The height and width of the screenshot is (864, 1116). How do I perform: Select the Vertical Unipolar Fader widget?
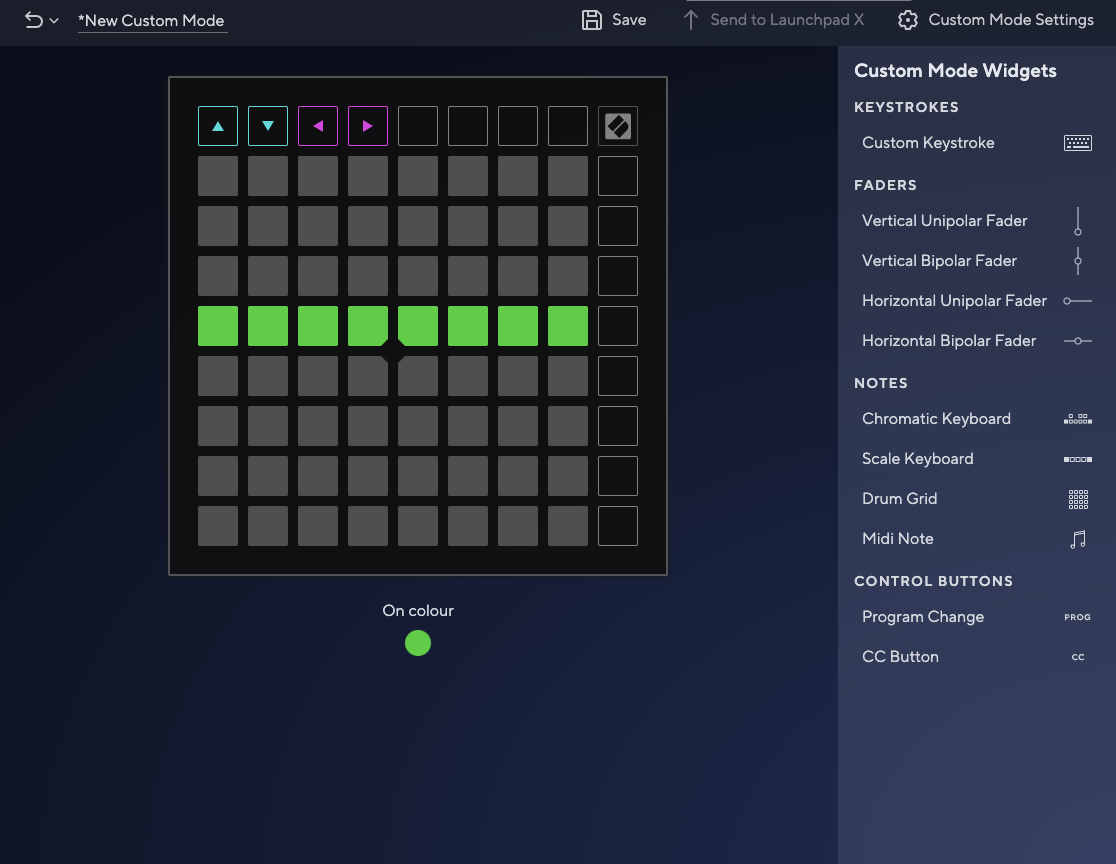[x=944, y=221]
